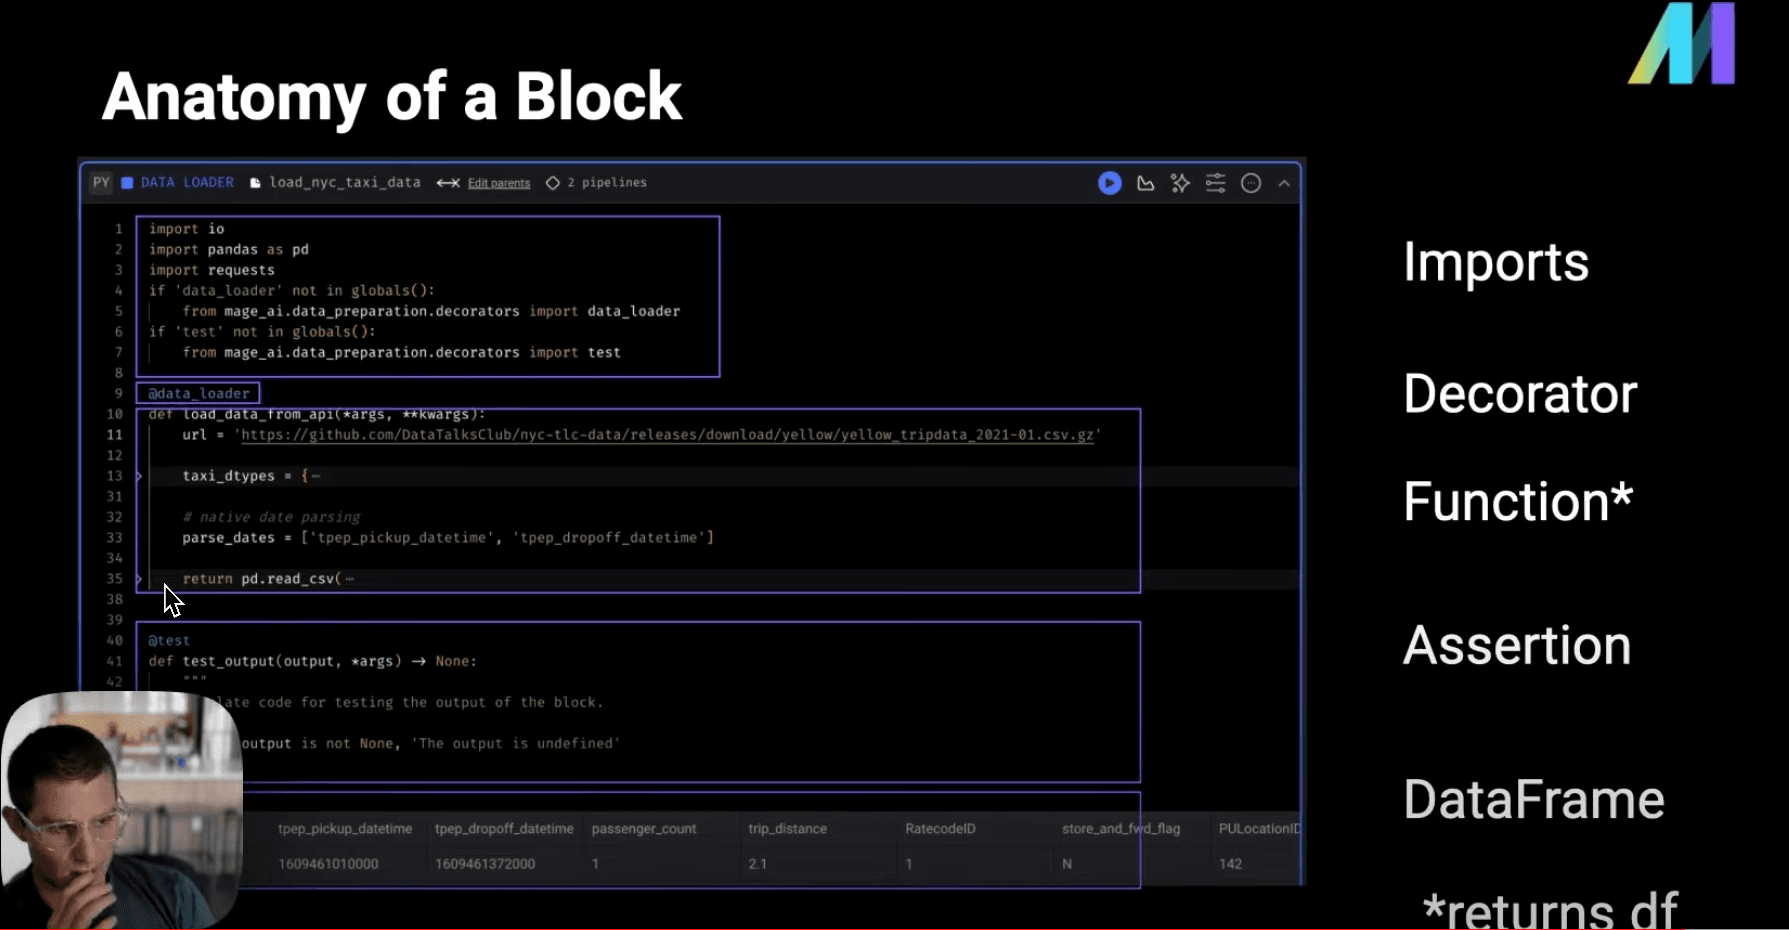Click the @data_loader decorator line
This screenshot has height=930, width=1789.
(198, 393)
